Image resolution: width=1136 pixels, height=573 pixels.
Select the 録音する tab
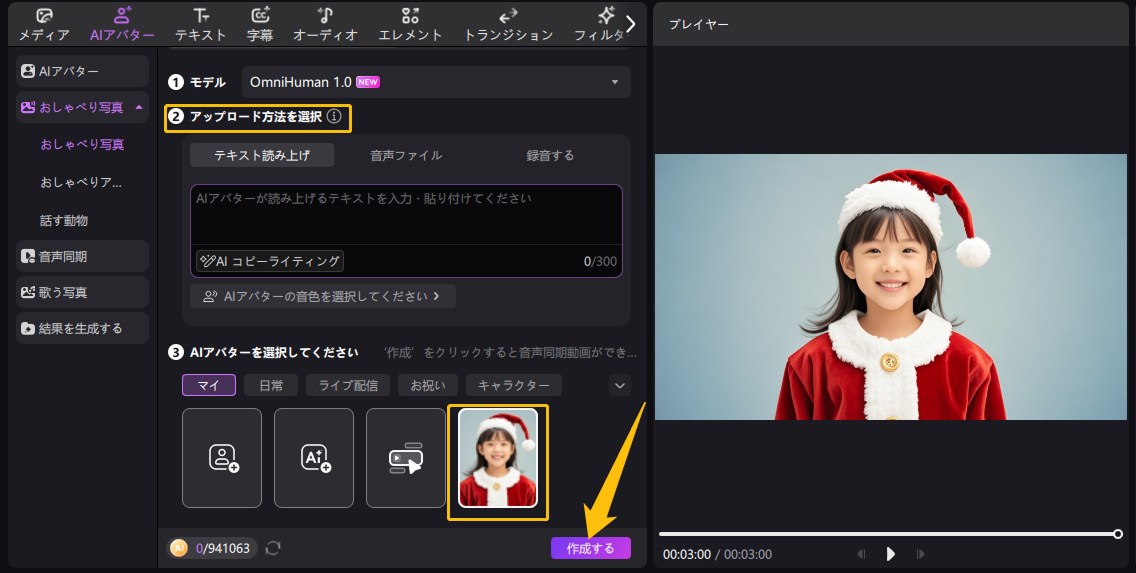click(550, 155)
